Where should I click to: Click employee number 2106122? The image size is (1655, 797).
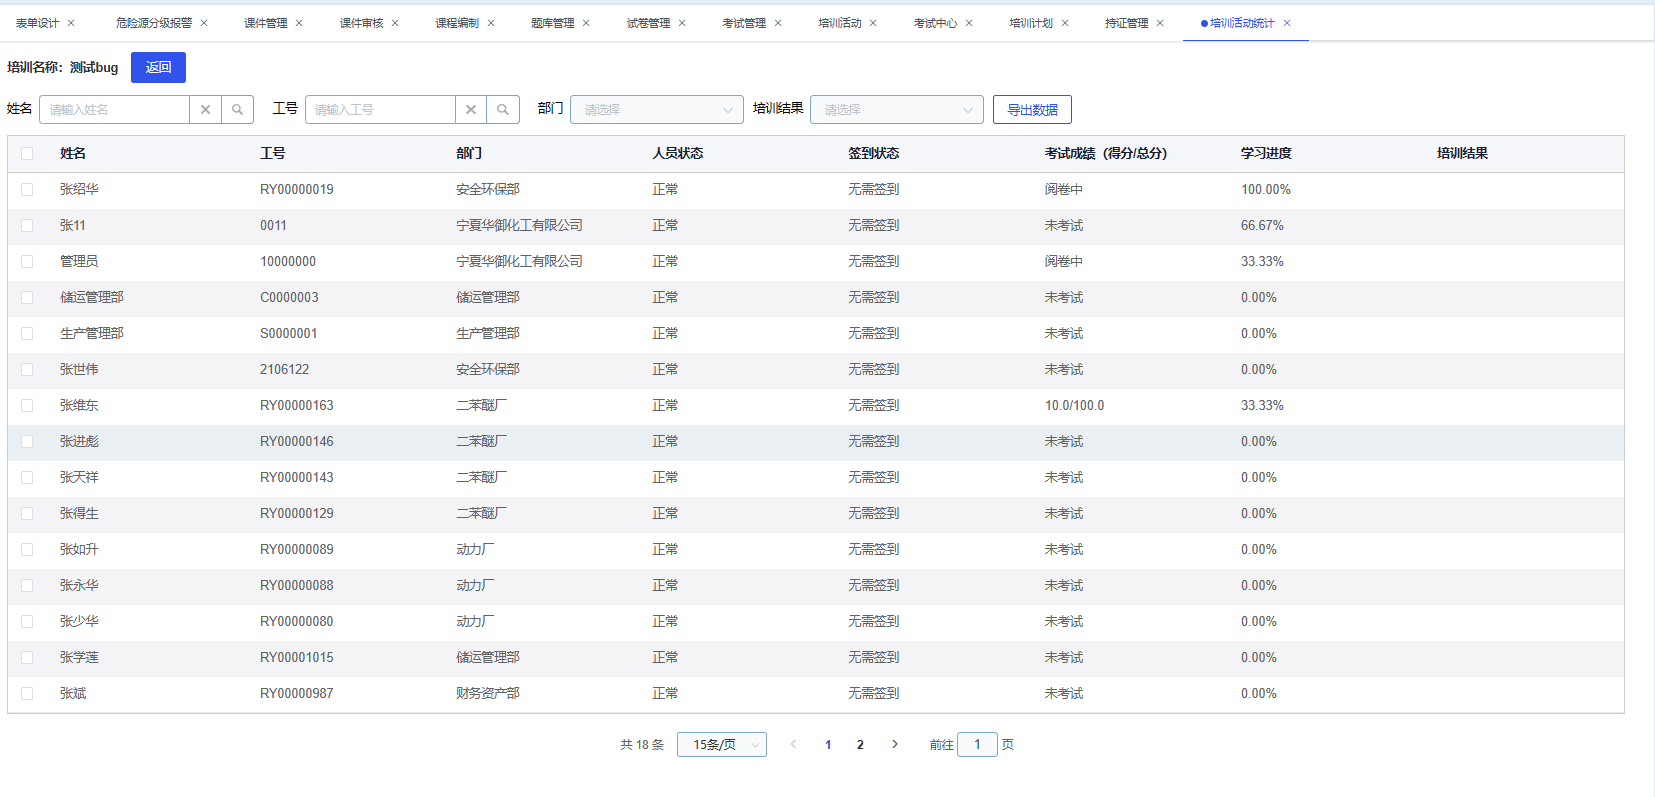(x=285, y=370)
